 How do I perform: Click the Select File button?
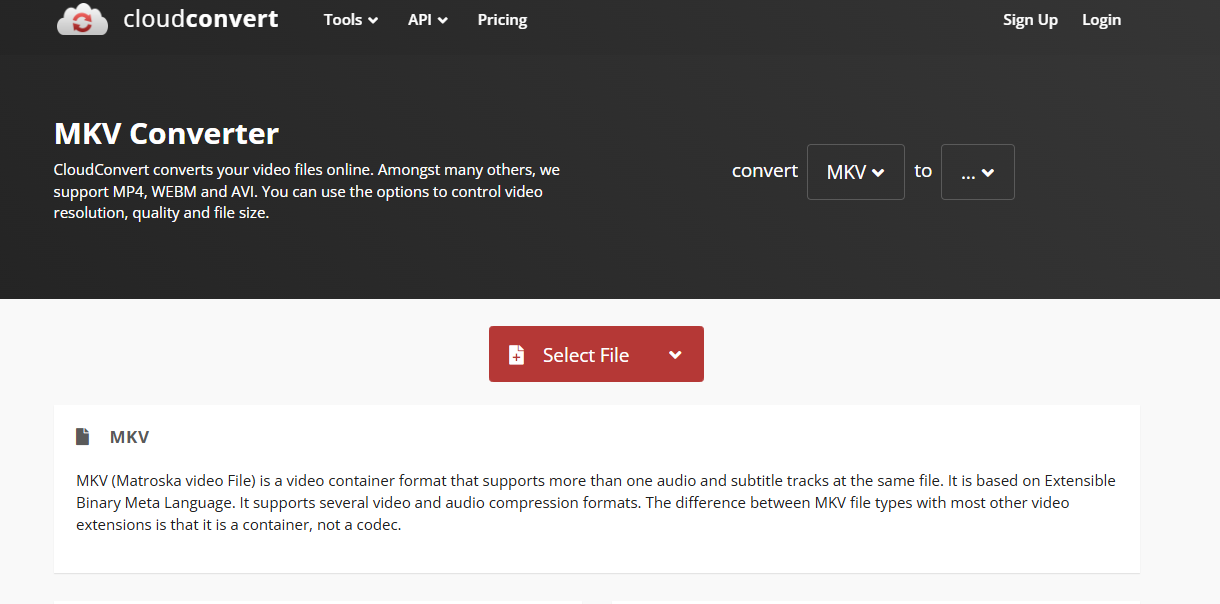pos(596,354)
